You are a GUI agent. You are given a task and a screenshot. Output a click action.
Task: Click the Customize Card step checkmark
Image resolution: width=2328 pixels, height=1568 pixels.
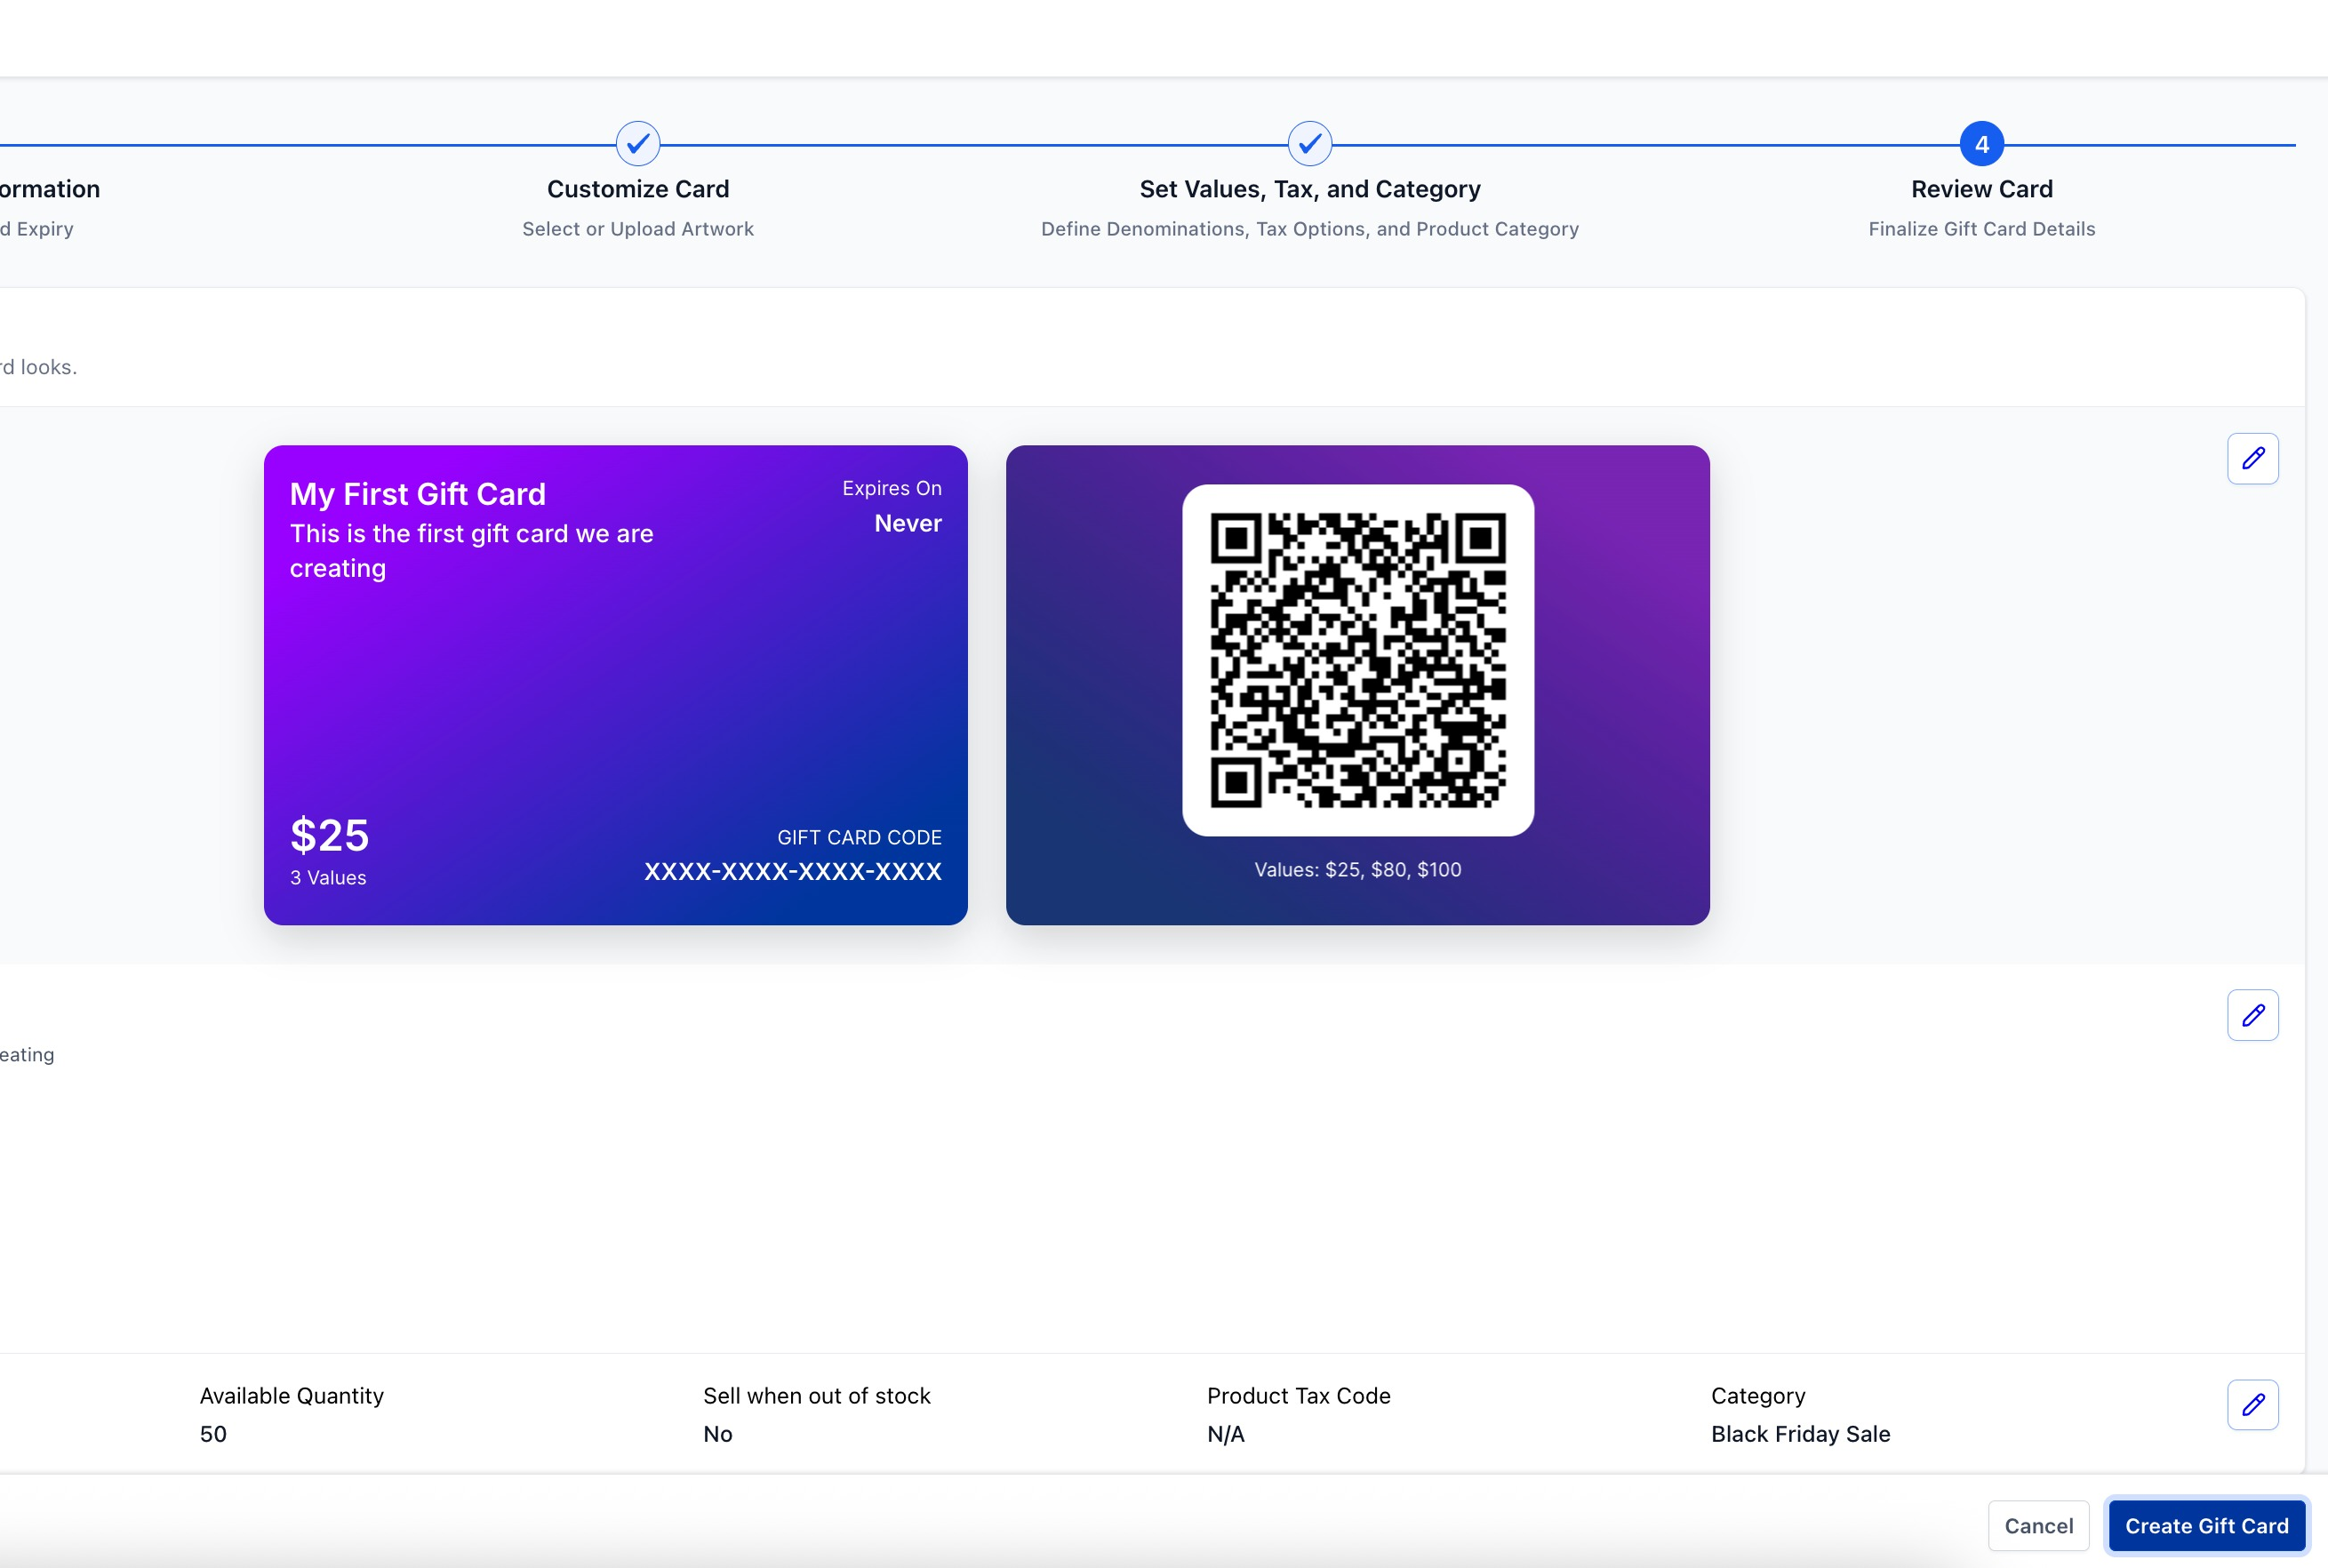click(x=638, y=144)
